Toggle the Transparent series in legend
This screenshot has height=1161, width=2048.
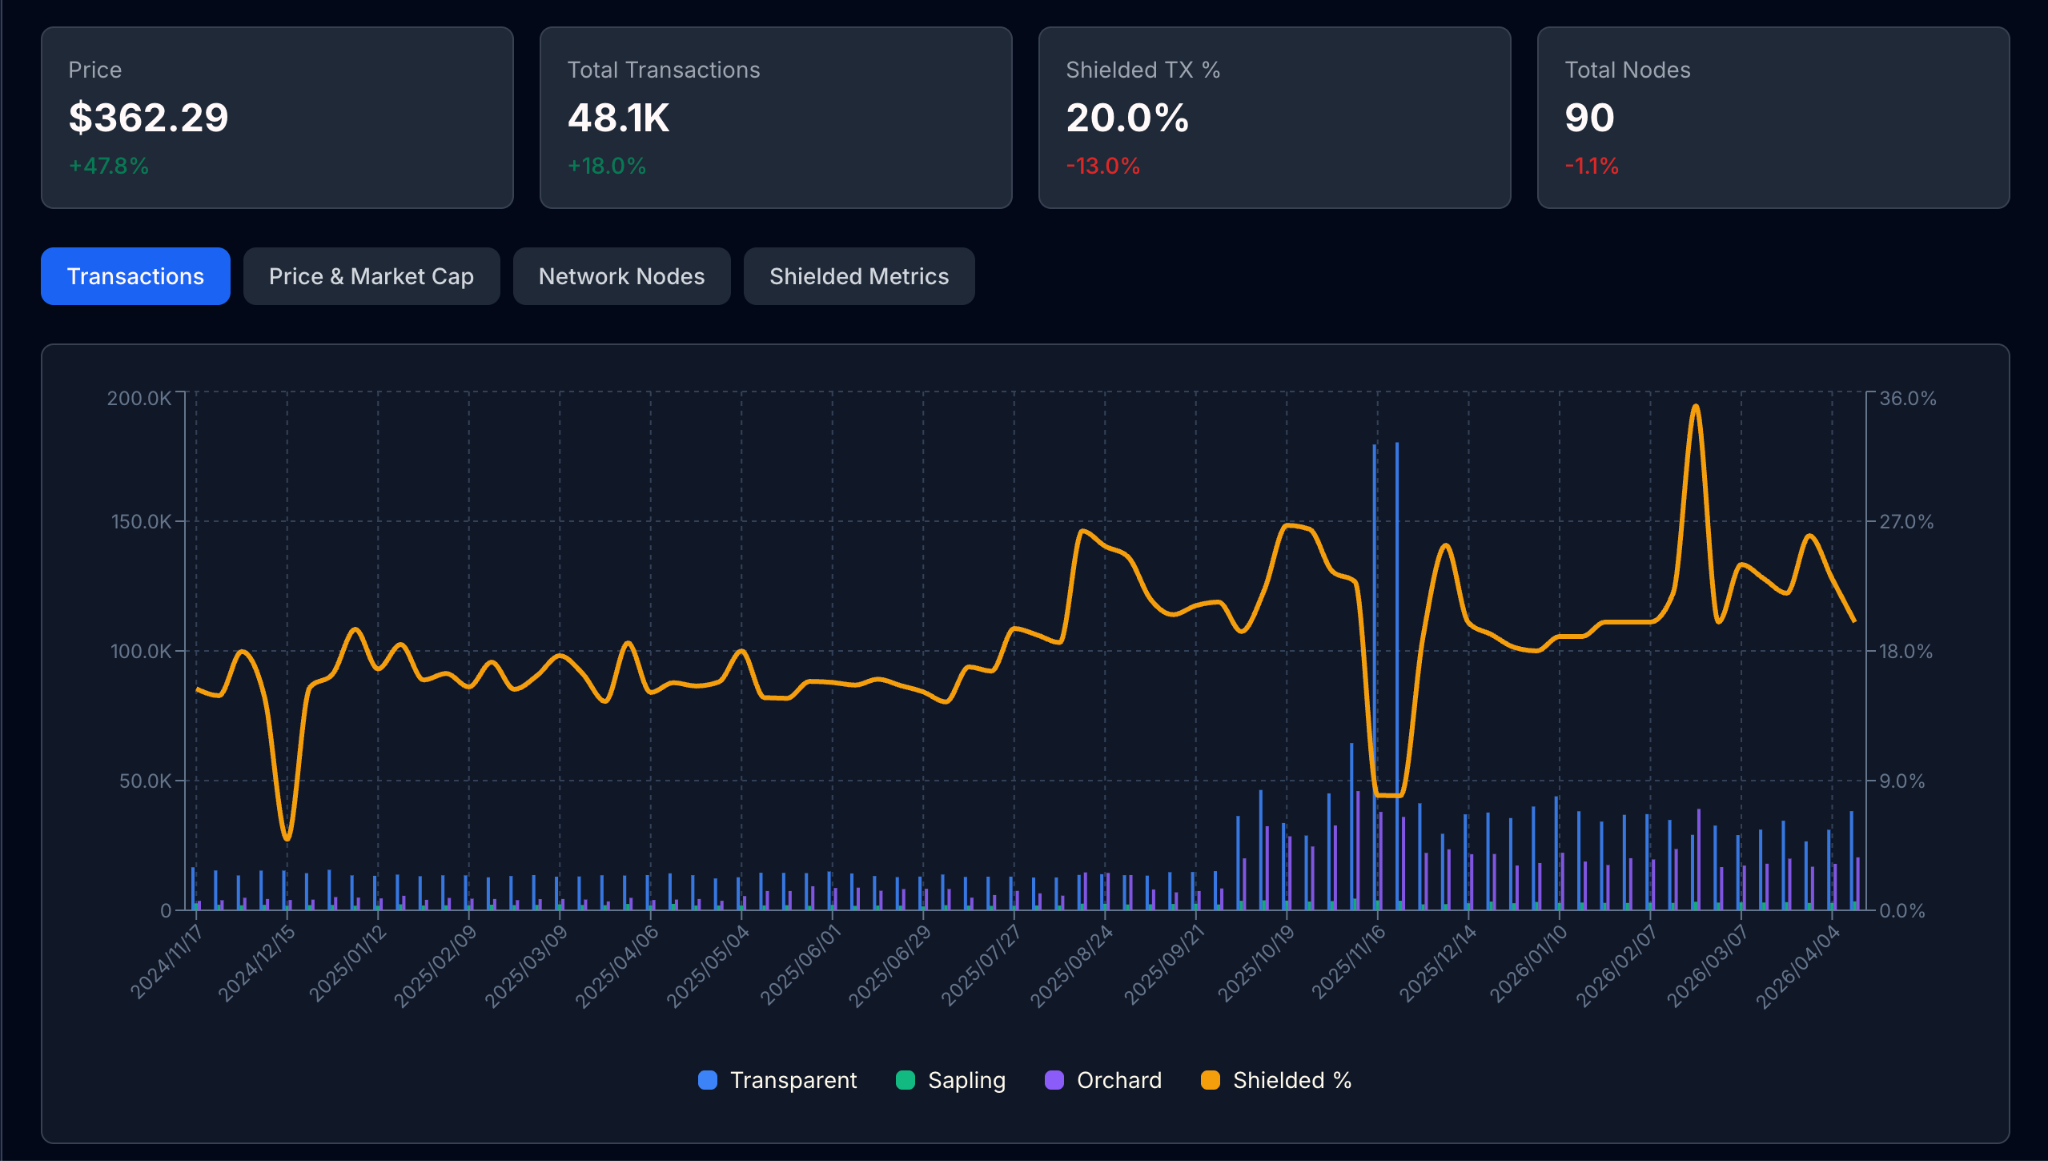pyautogui.click(x=777, y=1080)
